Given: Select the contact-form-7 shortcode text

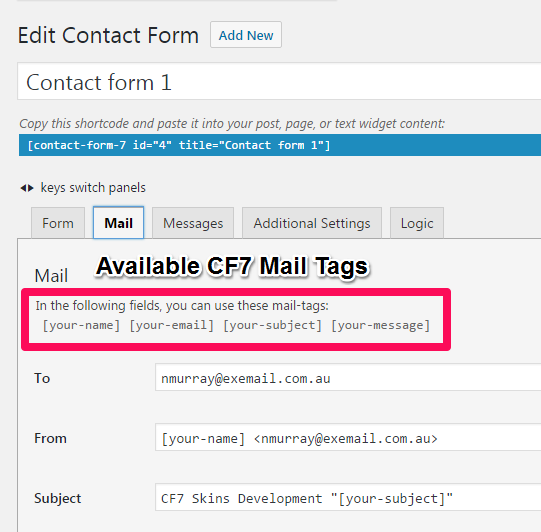Looking at the screenshot, I should click(x=179, y=145).
